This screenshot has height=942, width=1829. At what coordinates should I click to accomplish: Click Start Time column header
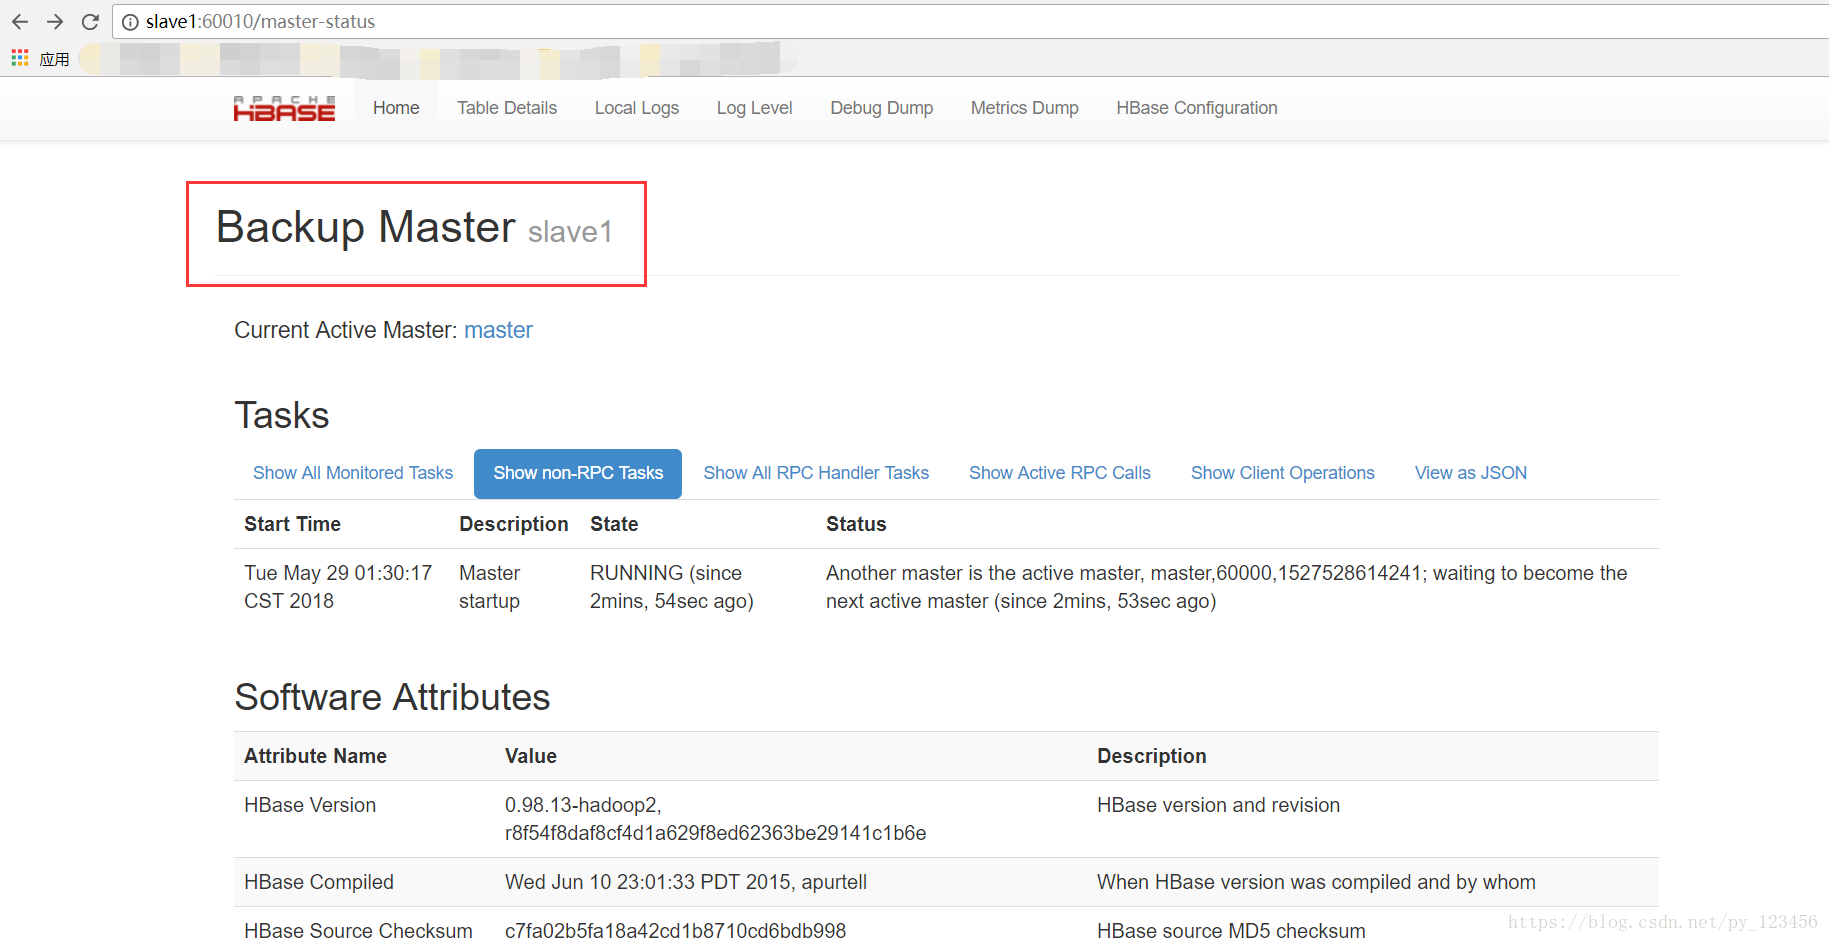(292, 524)
